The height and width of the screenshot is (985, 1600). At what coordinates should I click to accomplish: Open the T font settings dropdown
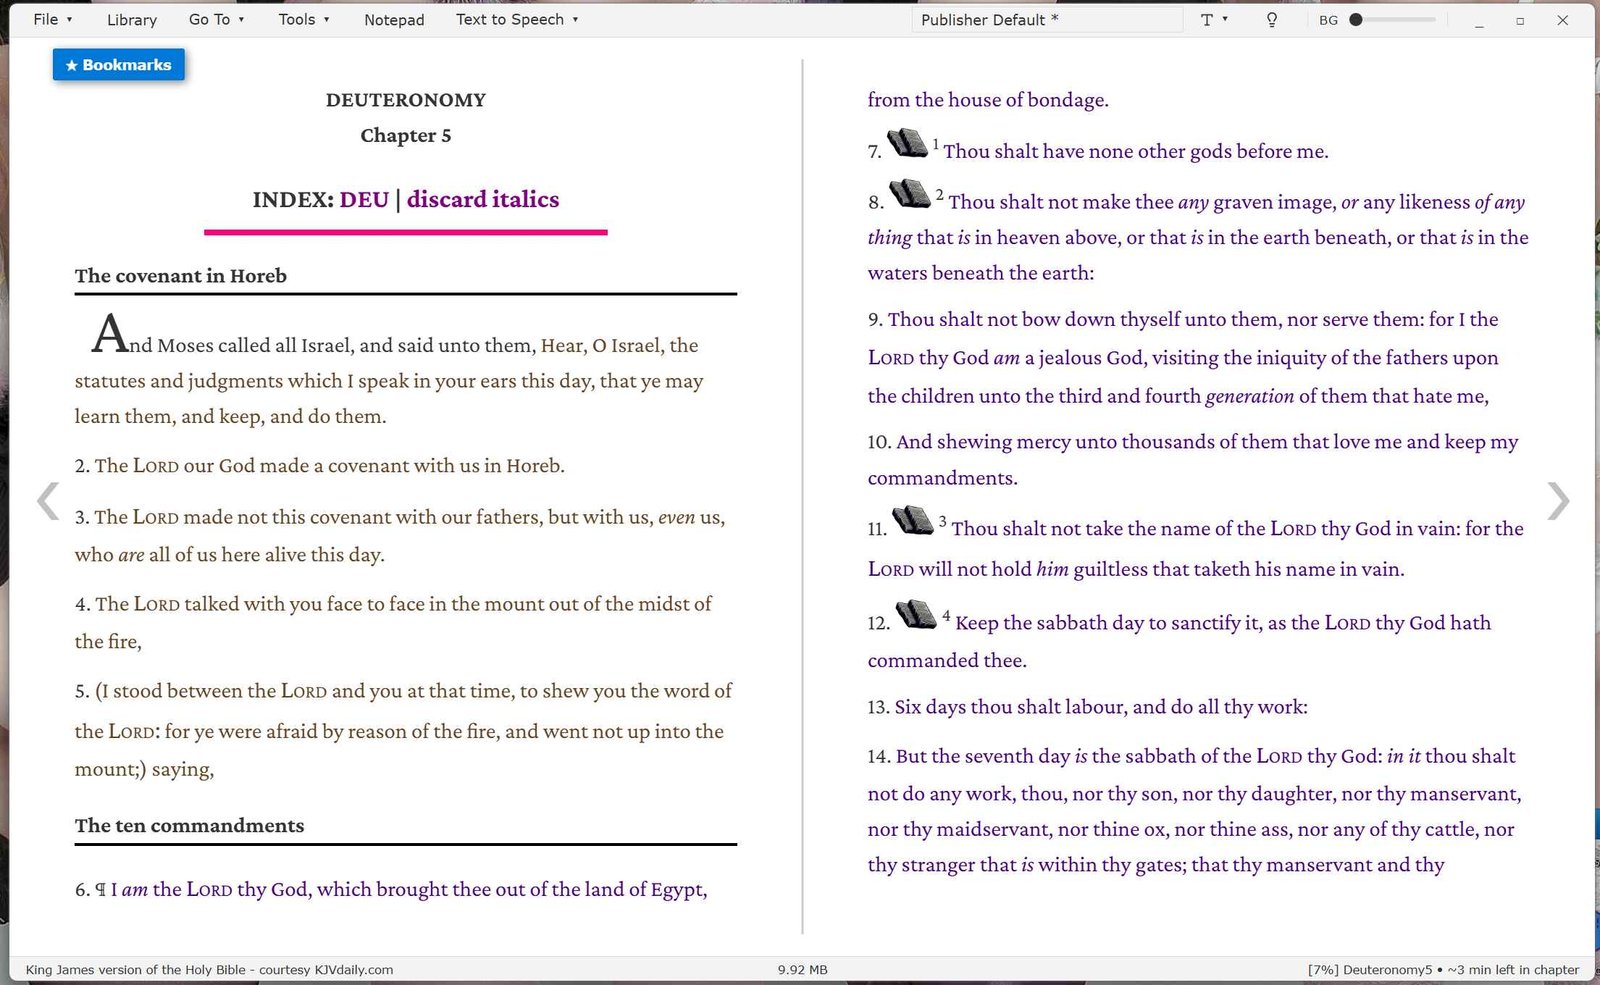click(x=1213, y=19)
